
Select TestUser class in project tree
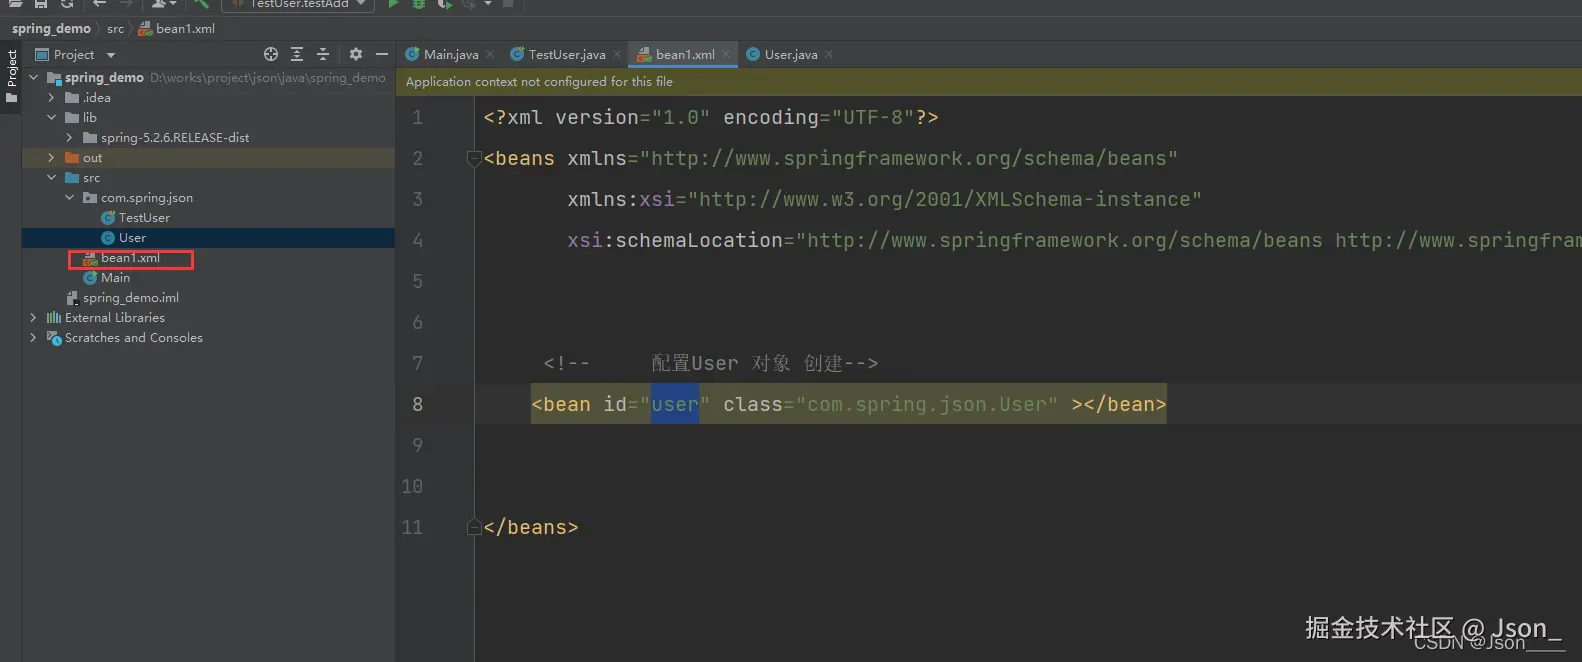144,217
